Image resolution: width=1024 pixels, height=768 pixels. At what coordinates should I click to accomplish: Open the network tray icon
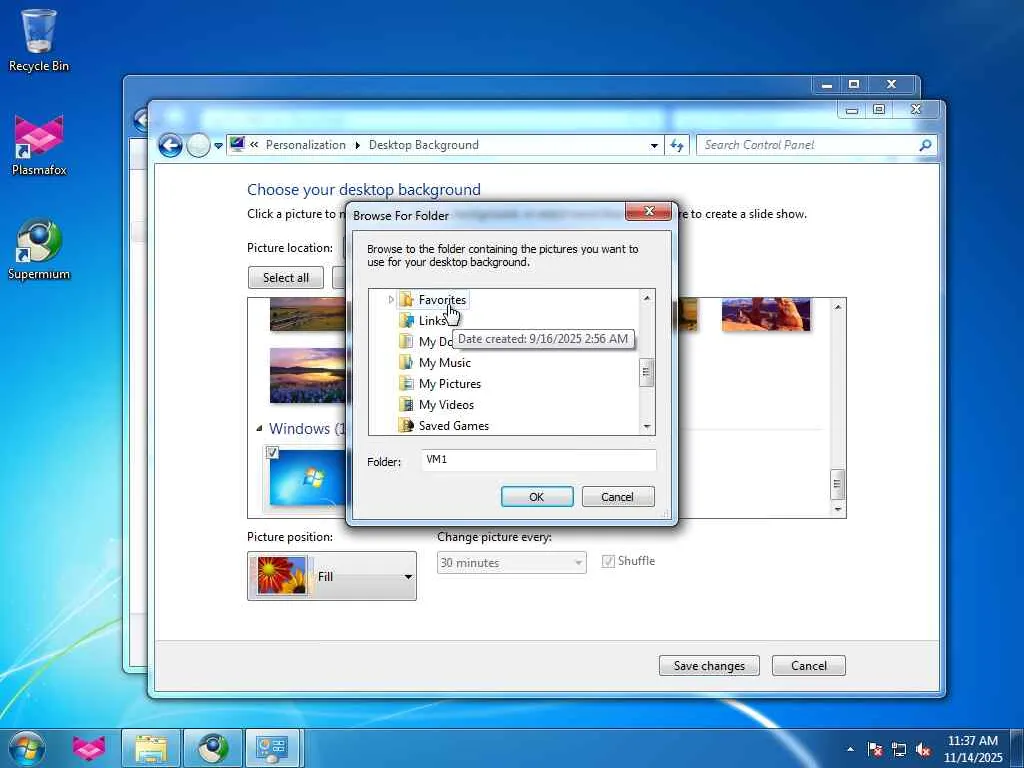(x=899, y=749)
